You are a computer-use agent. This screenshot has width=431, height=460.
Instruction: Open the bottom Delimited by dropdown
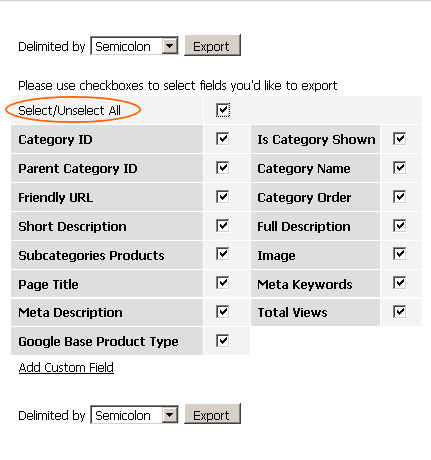point(134,415)
